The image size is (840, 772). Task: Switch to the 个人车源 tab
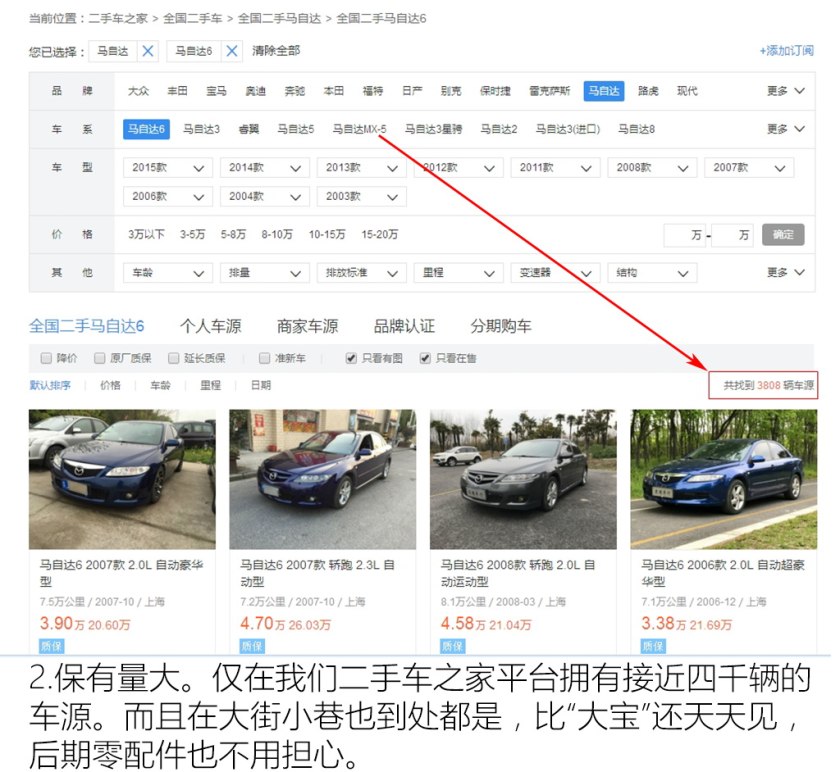[211, 326]
